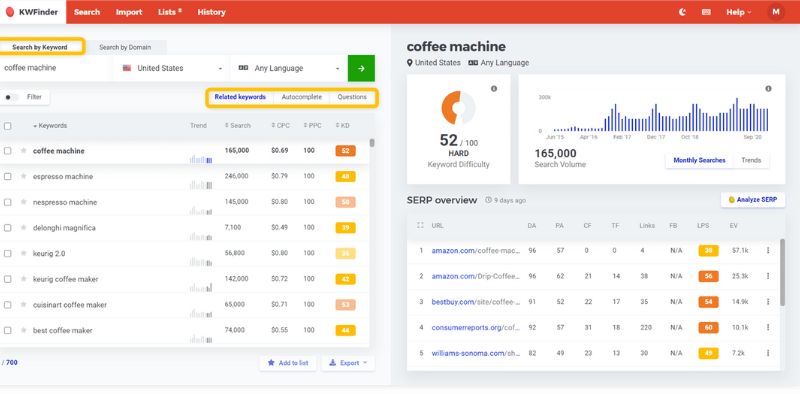The height and width of the screenshot is (394, 800).
Task: Click keywords table scrollbar
Action: 372,143
